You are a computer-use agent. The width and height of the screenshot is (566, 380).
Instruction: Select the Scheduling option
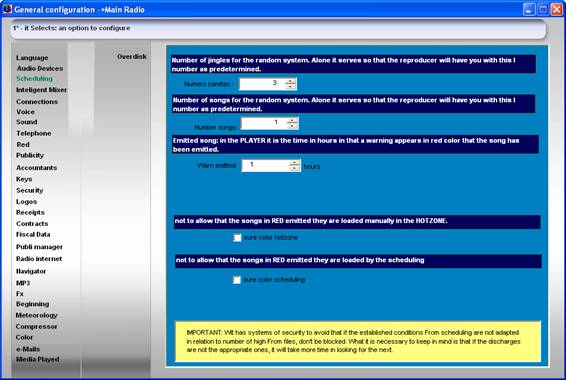pos(34,78)
